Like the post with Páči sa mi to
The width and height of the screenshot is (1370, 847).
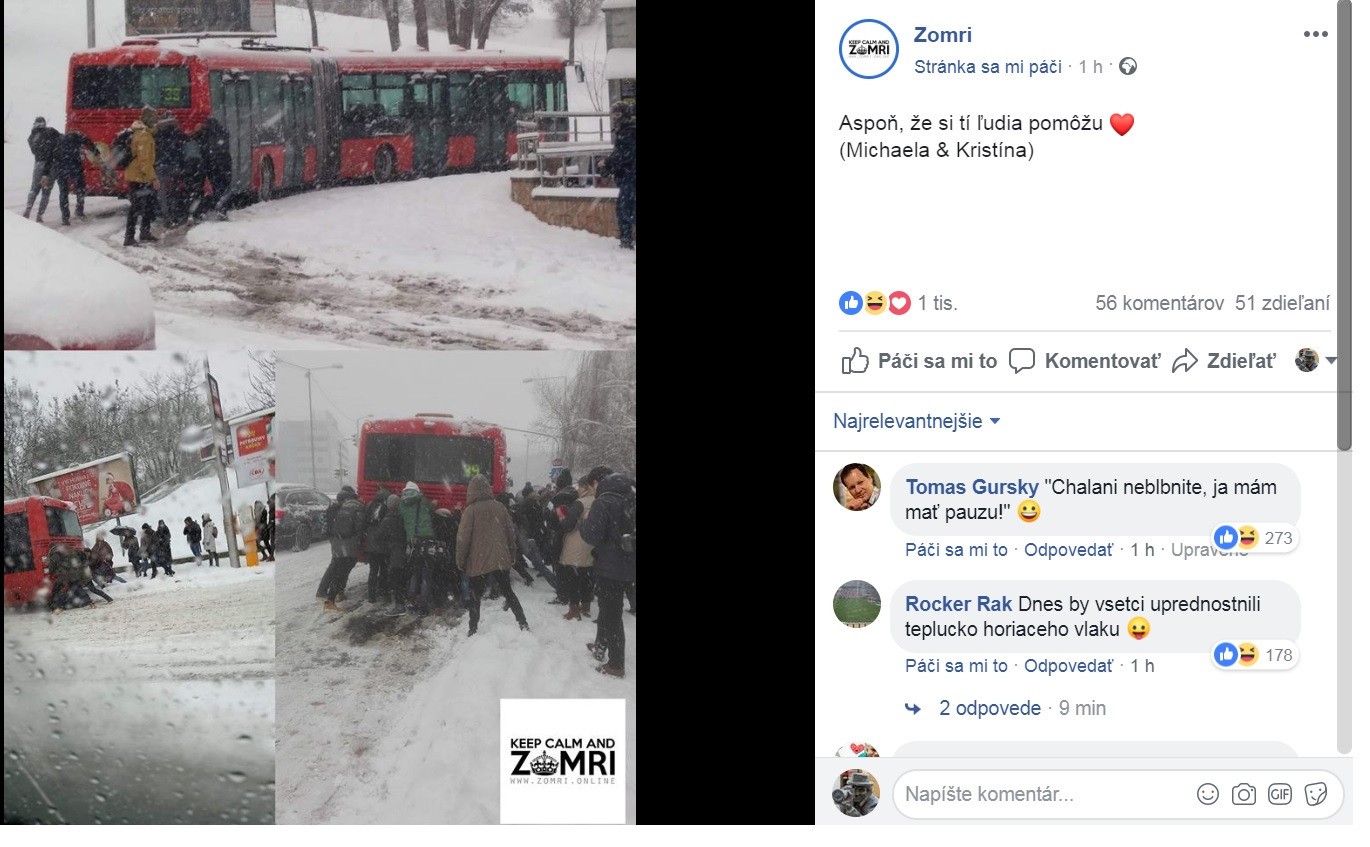point(918,361)
